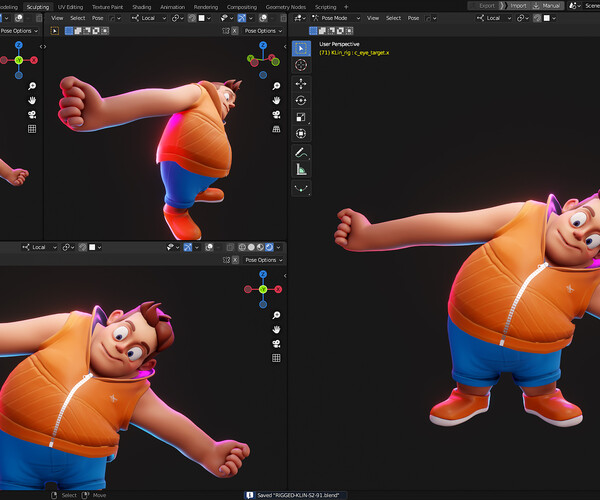Open shading options dropdown in bottom-left viewport
Viewport: 600px width, 500px height.
pos(278,247)
